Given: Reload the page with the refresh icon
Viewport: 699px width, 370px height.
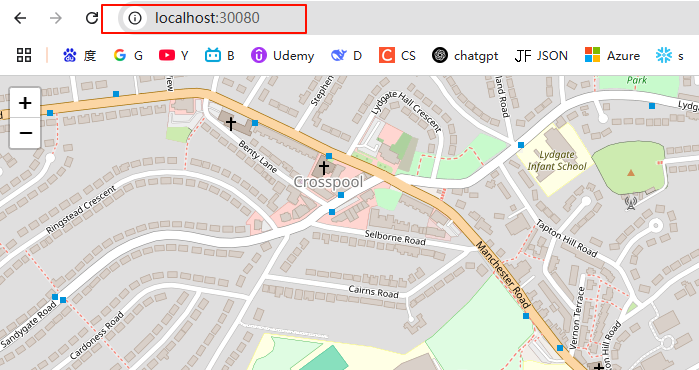Looking at the screenshot, I should [92, 18].
